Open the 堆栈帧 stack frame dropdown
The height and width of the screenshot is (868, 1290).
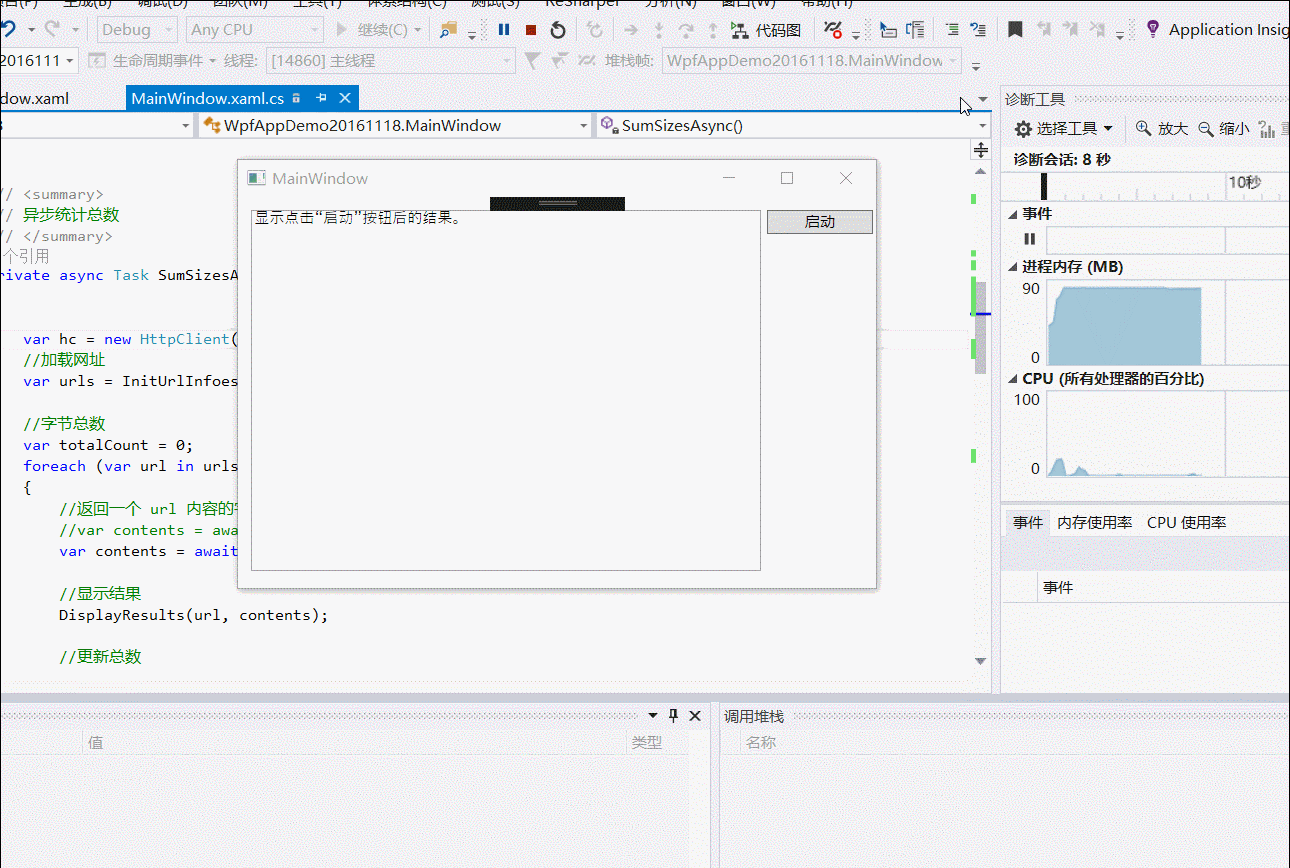tap(811, 61)
